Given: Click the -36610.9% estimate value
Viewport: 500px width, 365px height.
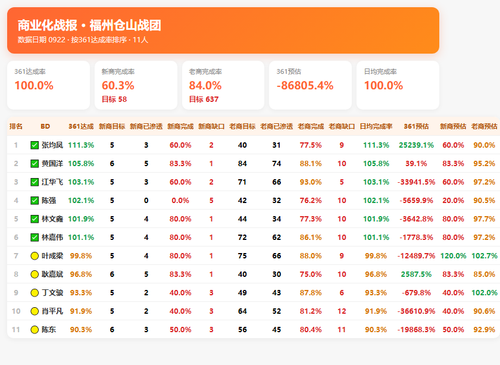Looking at the screenshot, I should pos(416,311).
